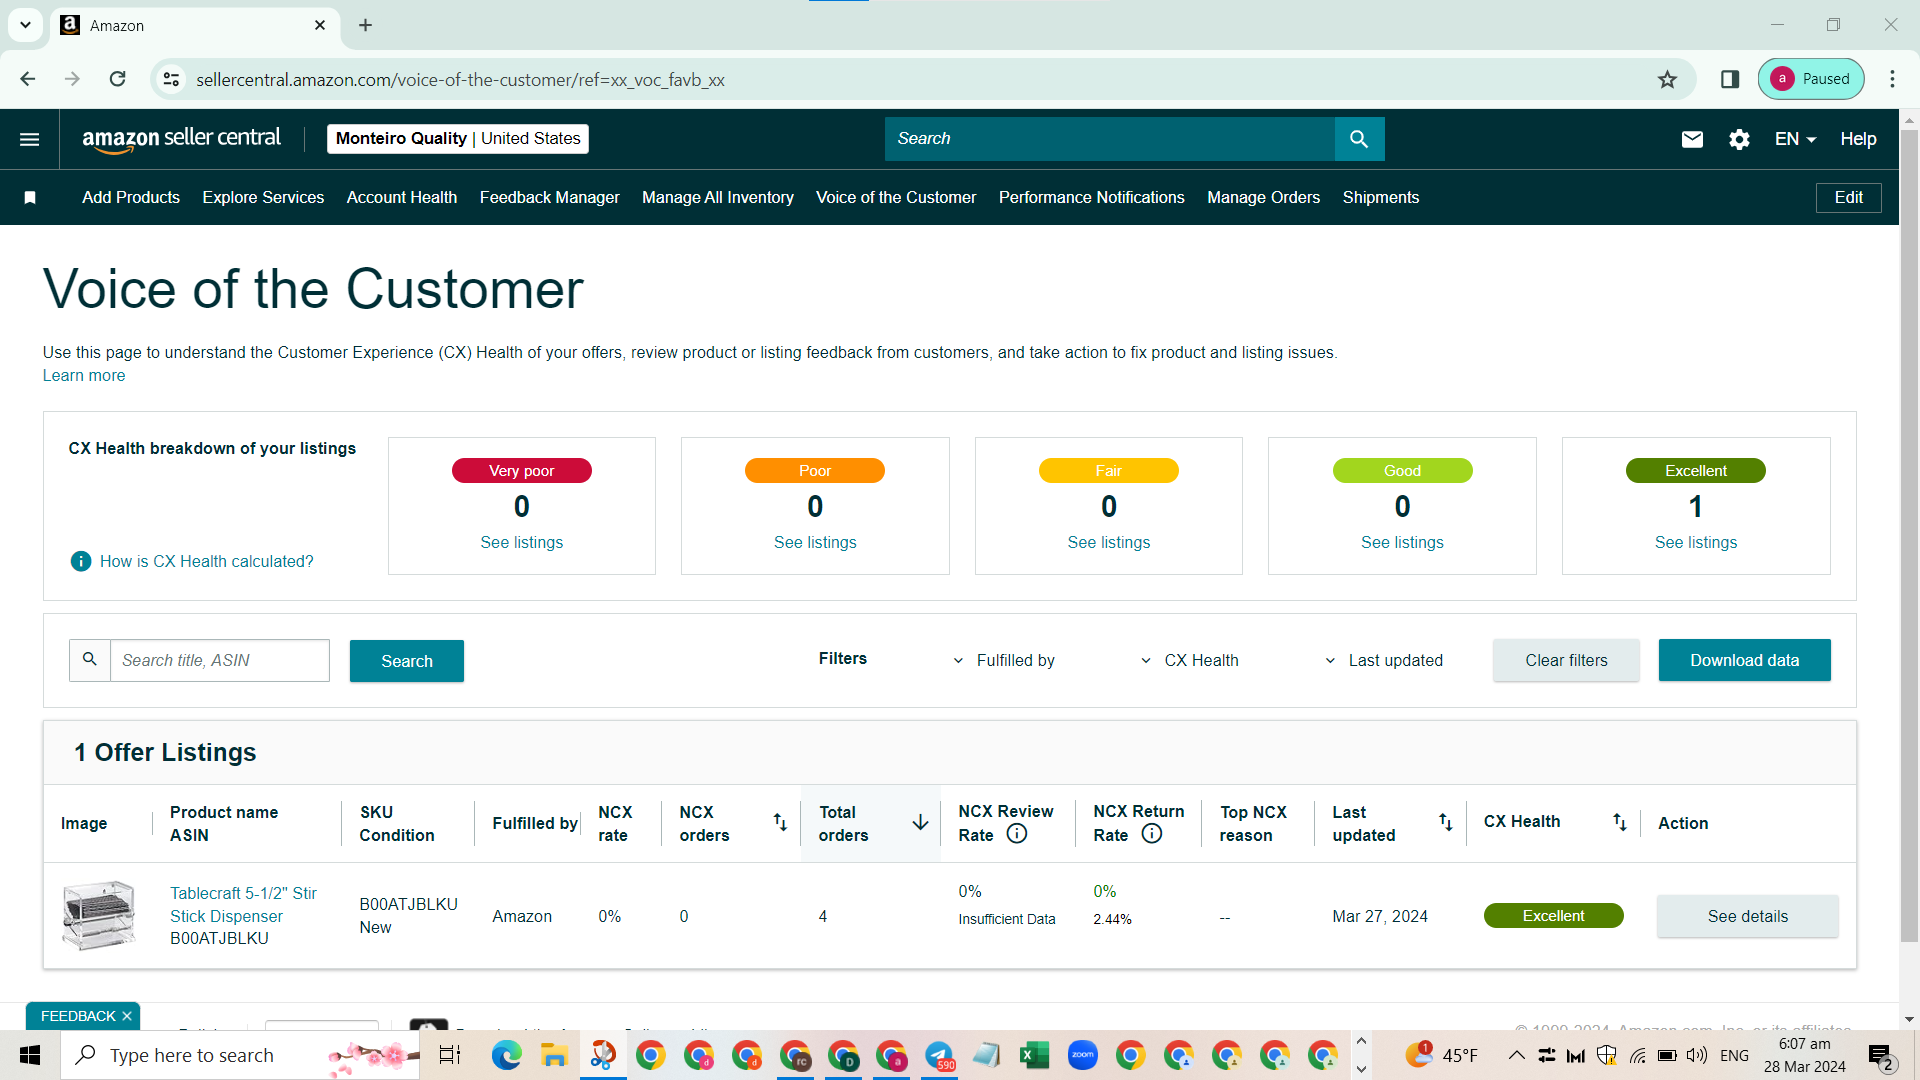Screen dimensions: 1920x1080
Task: Click the top search magnifier button
Action: [1359, 139]
